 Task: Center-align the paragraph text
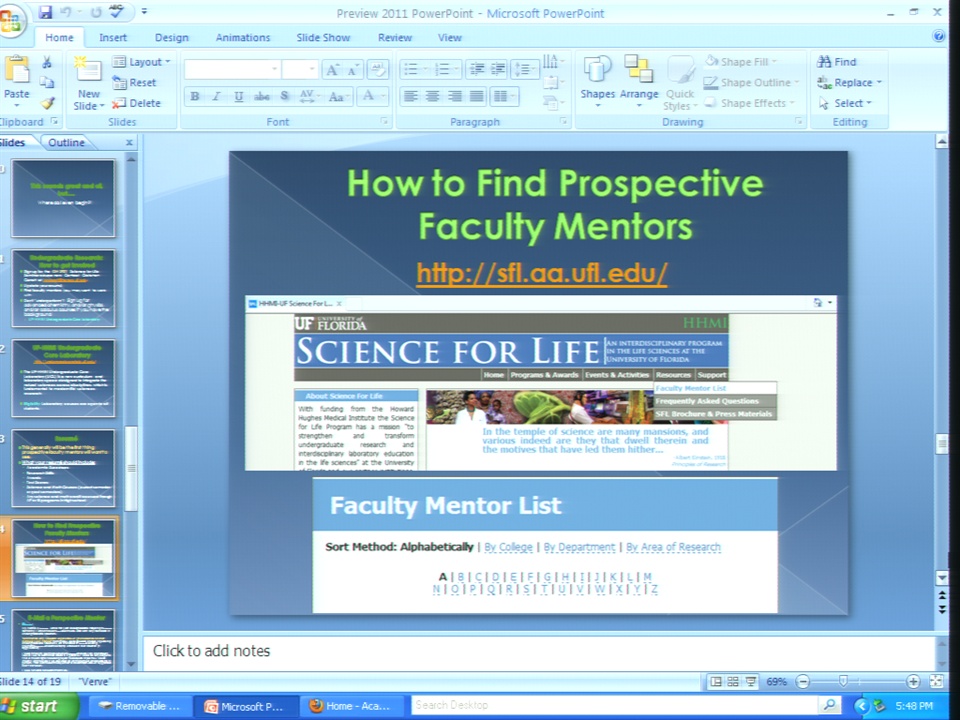coord(432,96)
